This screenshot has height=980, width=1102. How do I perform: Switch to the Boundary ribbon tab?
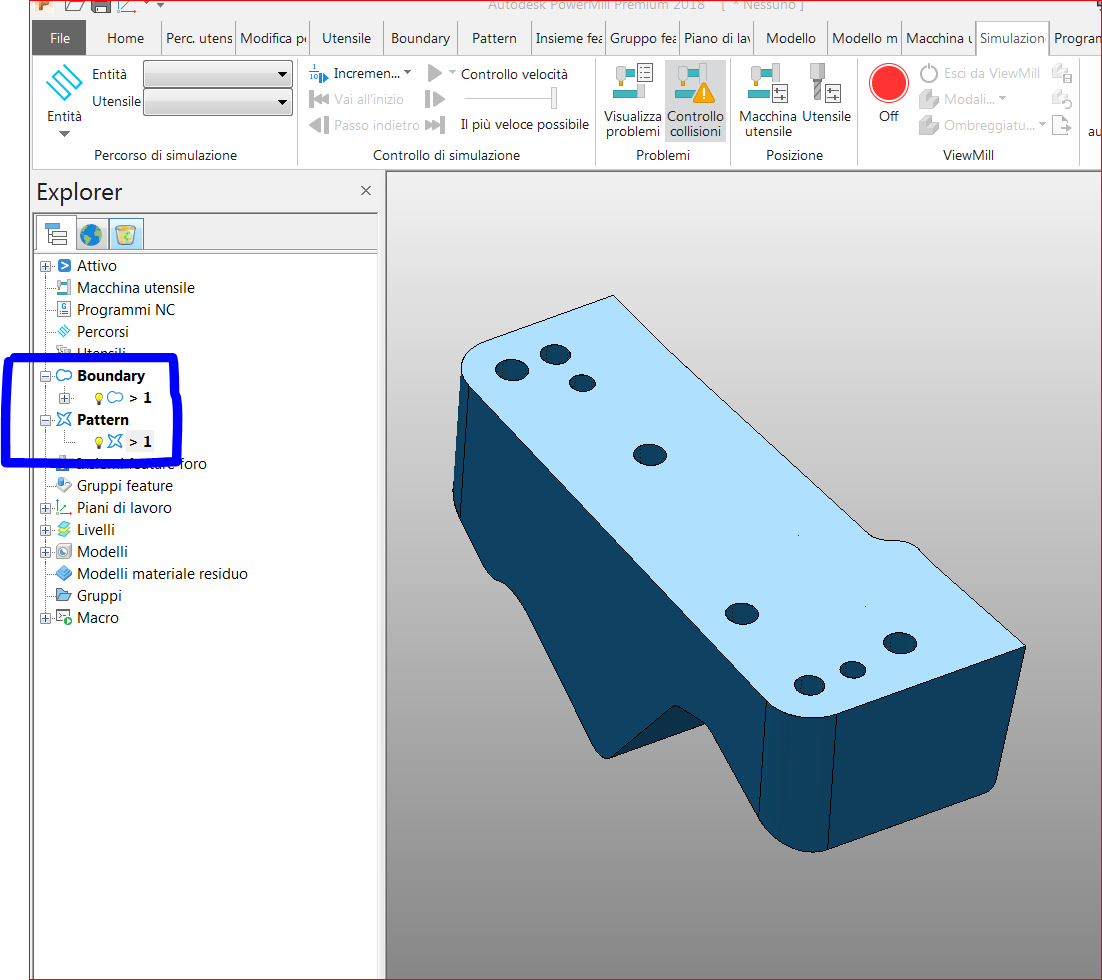[420, 38]
